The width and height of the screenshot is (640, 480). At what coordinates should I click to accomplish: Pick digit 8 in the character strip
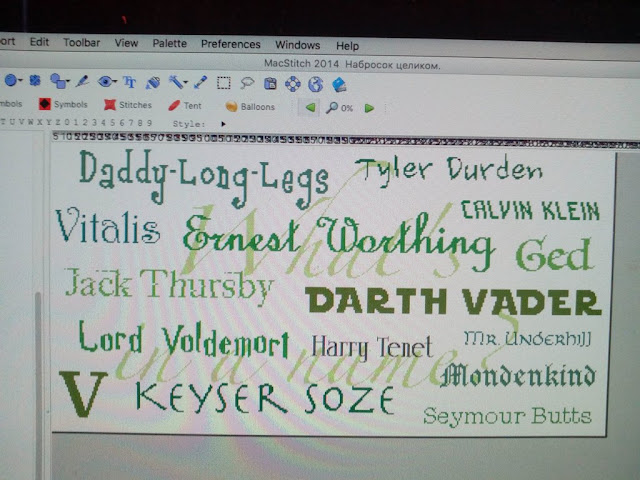(140, 122)
